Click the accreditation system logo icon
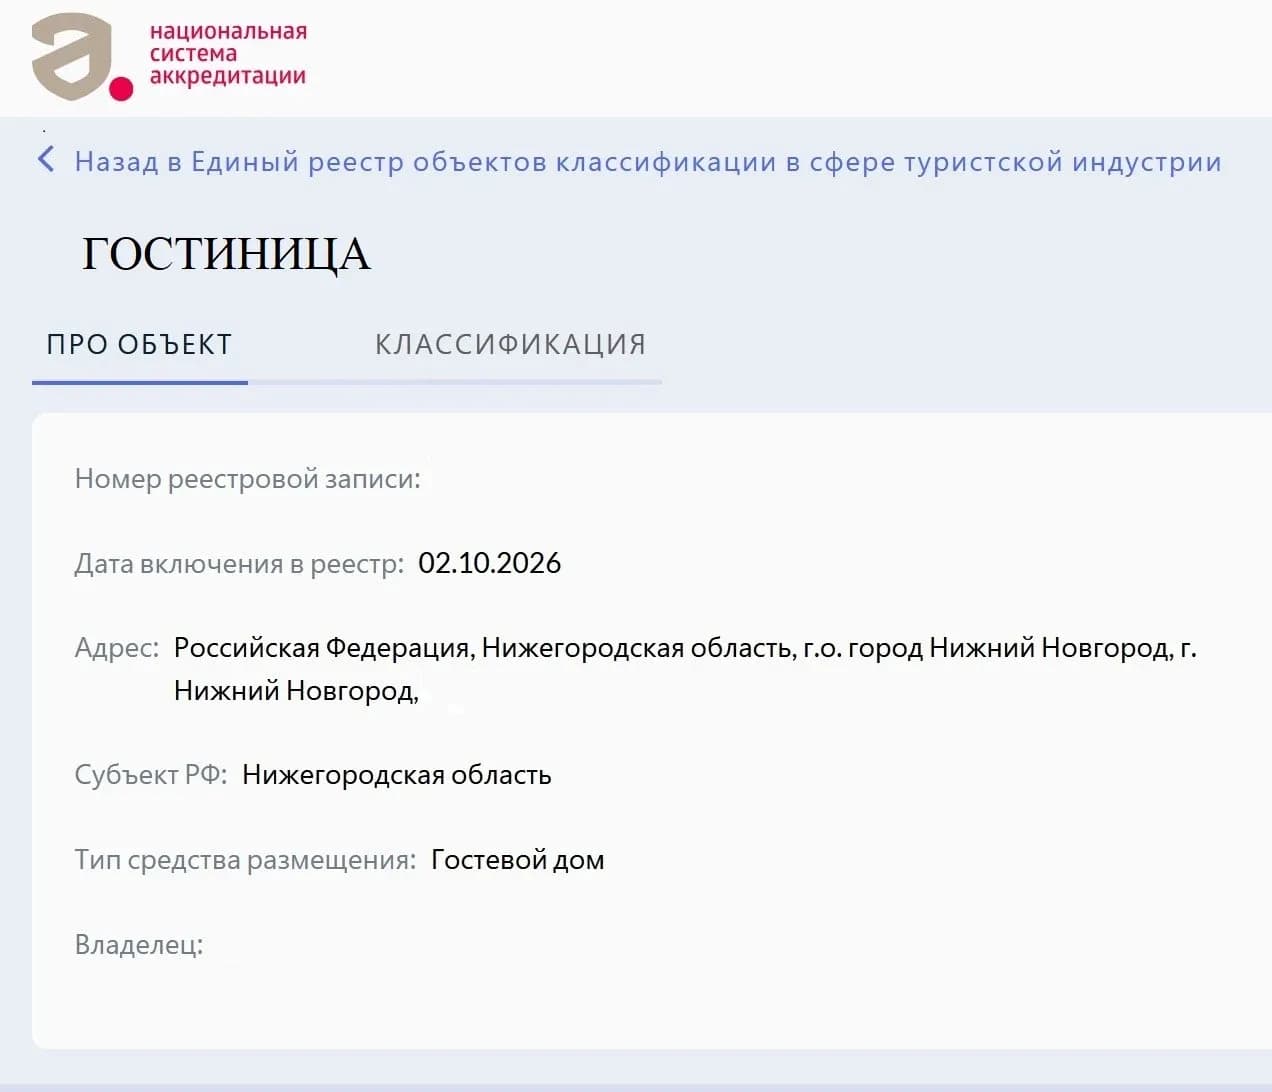The image size is (1272, 1092). tap(82, 57)
